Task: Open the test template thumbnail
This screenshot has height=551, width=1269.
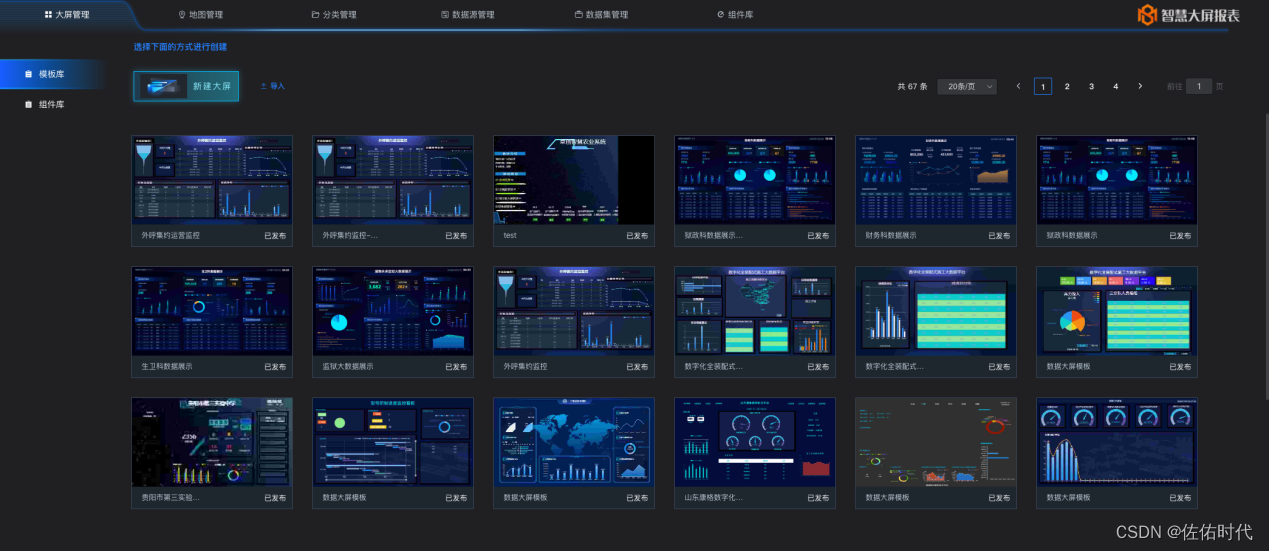Action: point(574,180)
